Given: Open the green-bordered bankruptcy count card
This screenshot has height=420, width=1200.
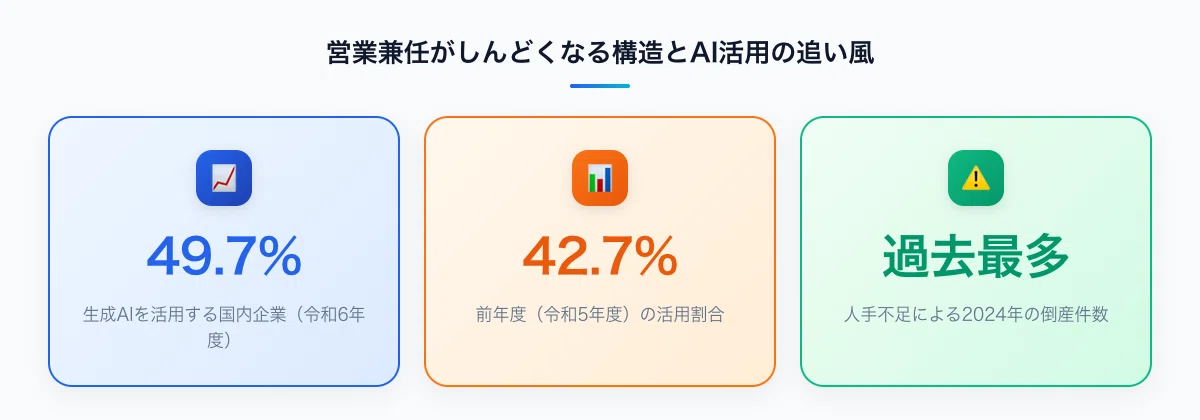Looking at the screenshot, I should [976, 251].
